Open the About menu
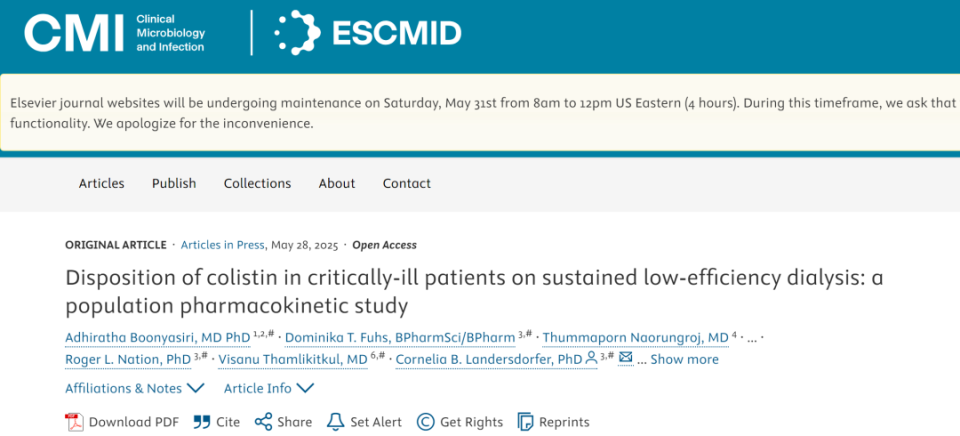 (337, 183)
